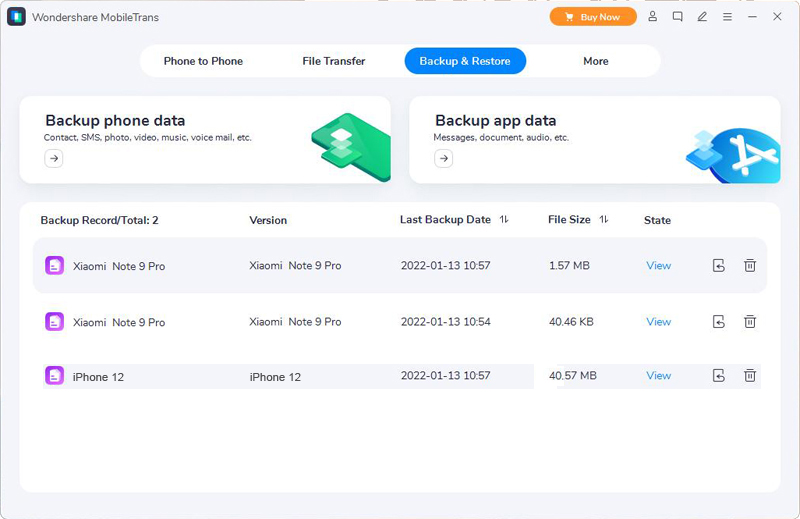Click the edit pencil icon in title bar
This screenshot has width=800, height=519.
pos(702,16)
